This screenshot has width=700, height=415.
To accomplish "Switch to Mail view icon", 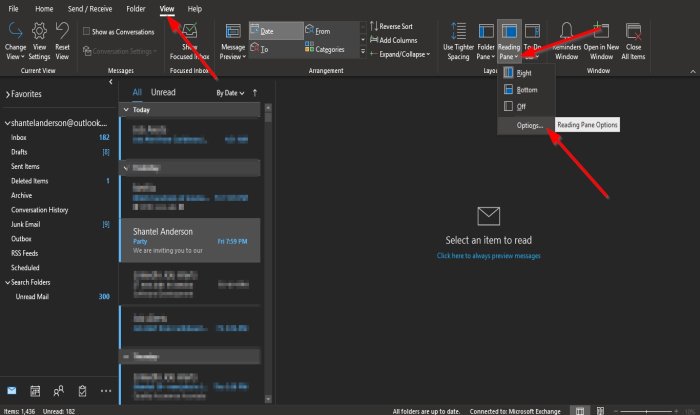I will pos(12,391).
